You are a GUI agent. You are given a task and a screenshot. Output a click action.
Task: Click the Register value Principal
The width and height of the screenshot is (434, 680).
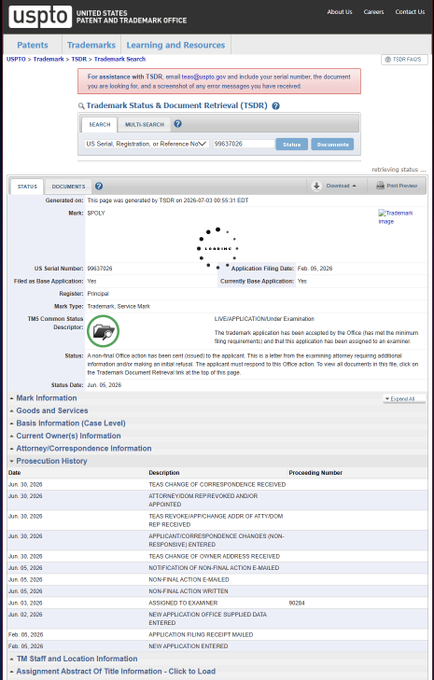(x=98, y=294)
